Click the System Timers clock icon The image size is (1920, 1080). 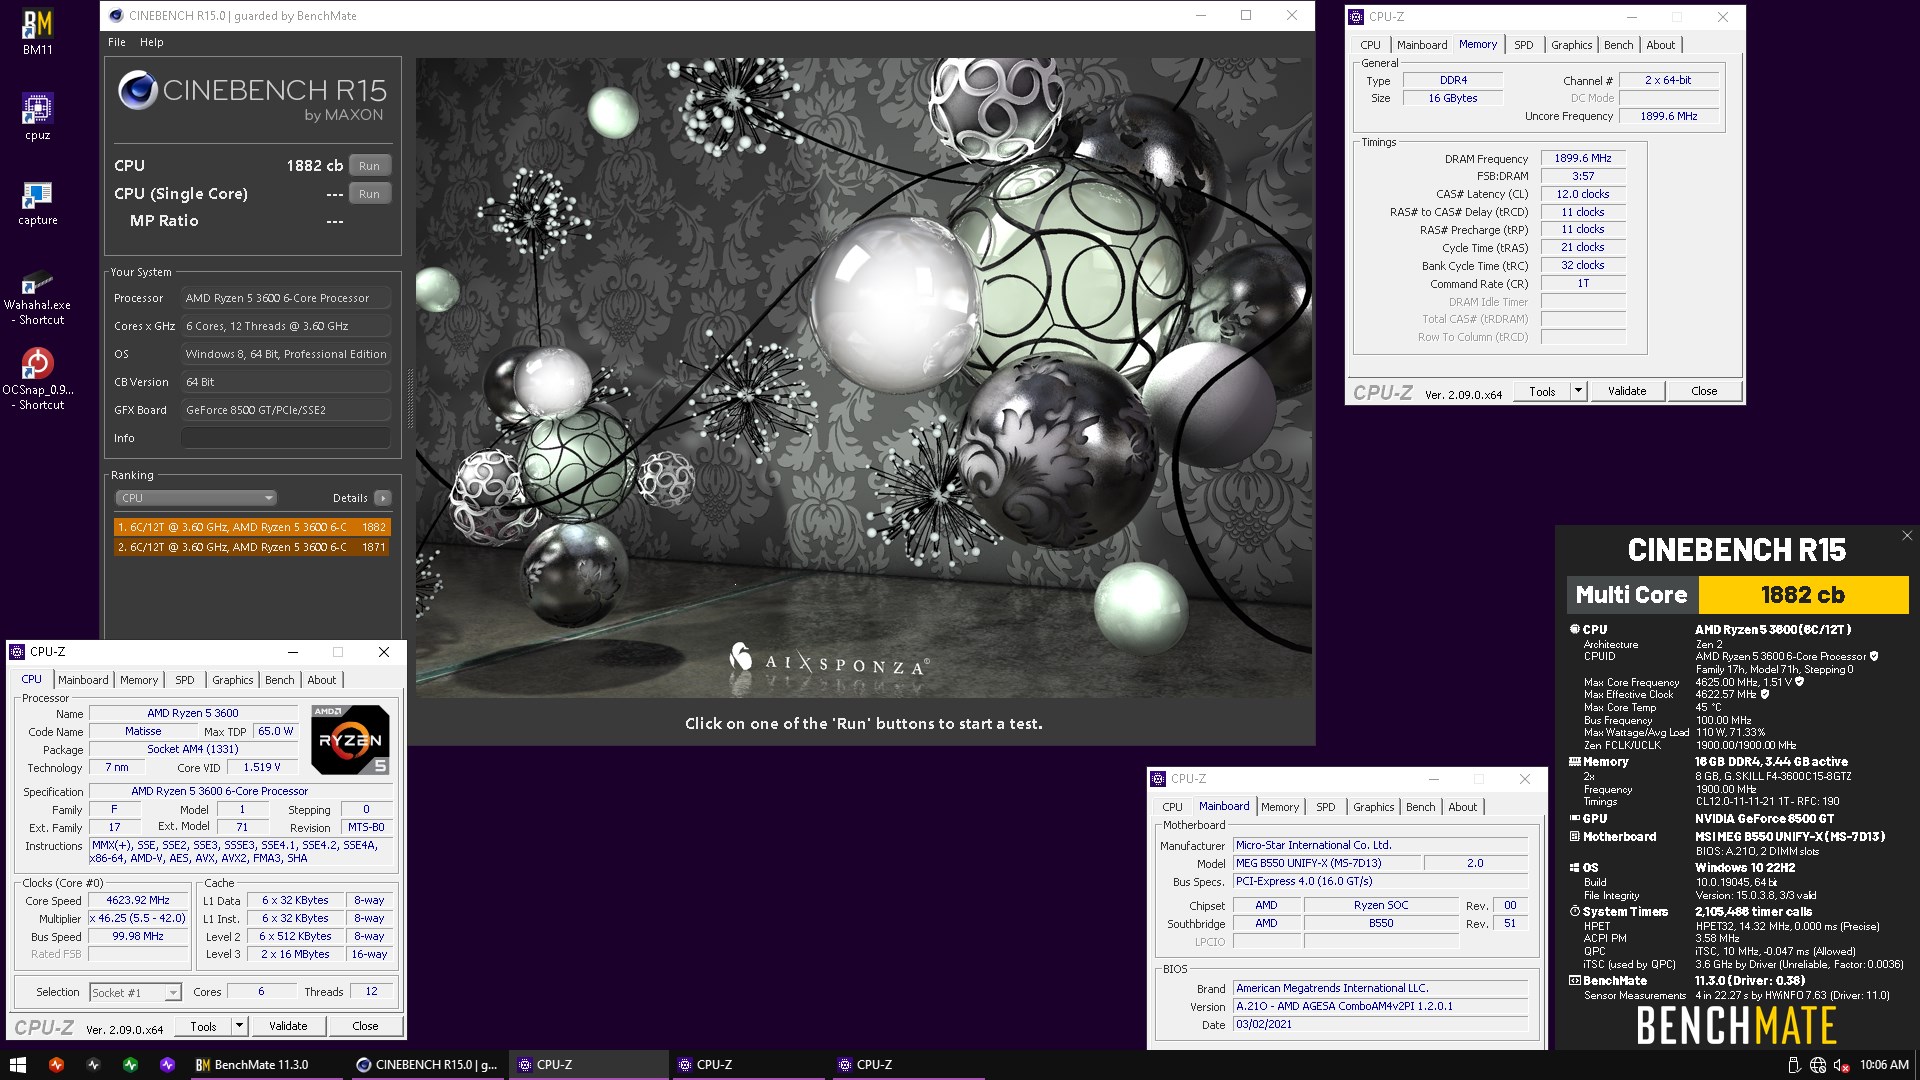click(1575, 912)
